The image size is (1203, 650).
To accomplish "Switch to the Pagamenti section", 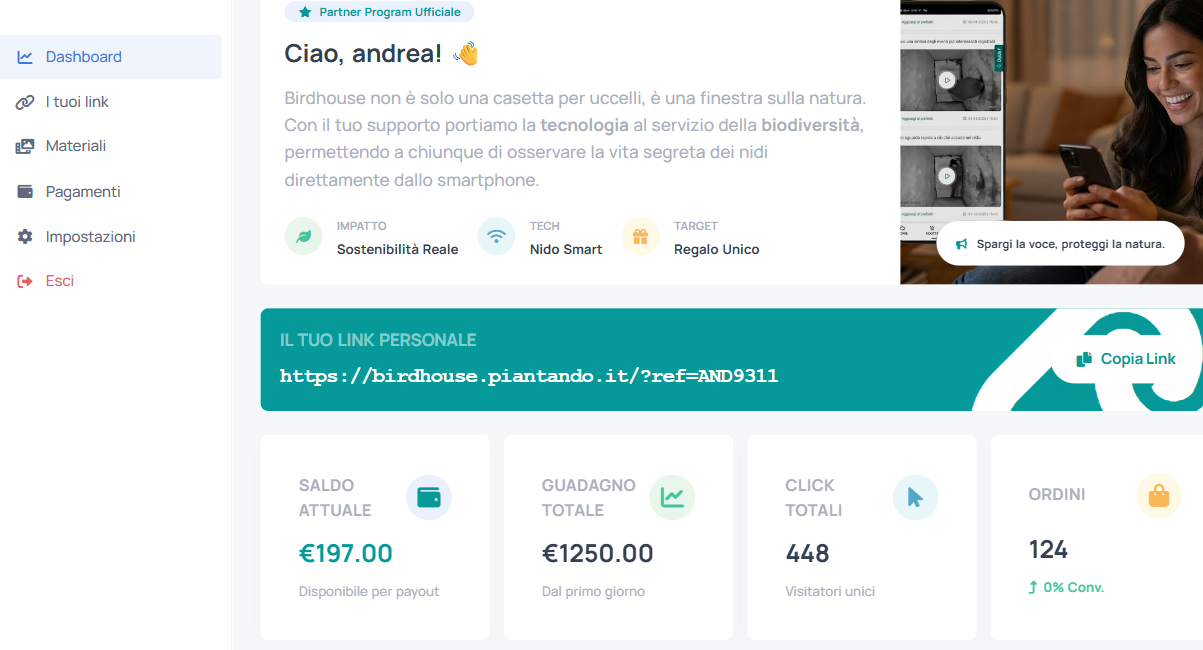I will click(x=83, y=191).
